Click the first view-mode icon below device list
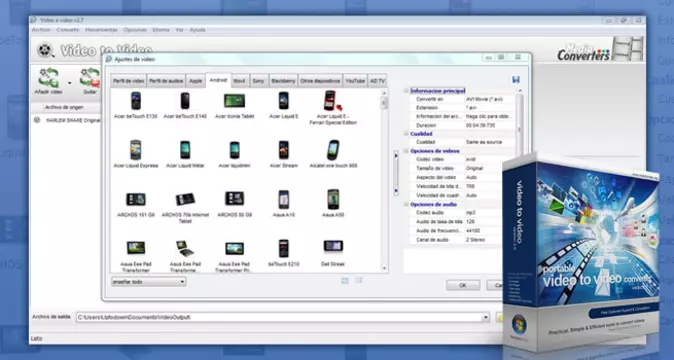This screenshot has height=360, width=674. click(x=345, y=281)
